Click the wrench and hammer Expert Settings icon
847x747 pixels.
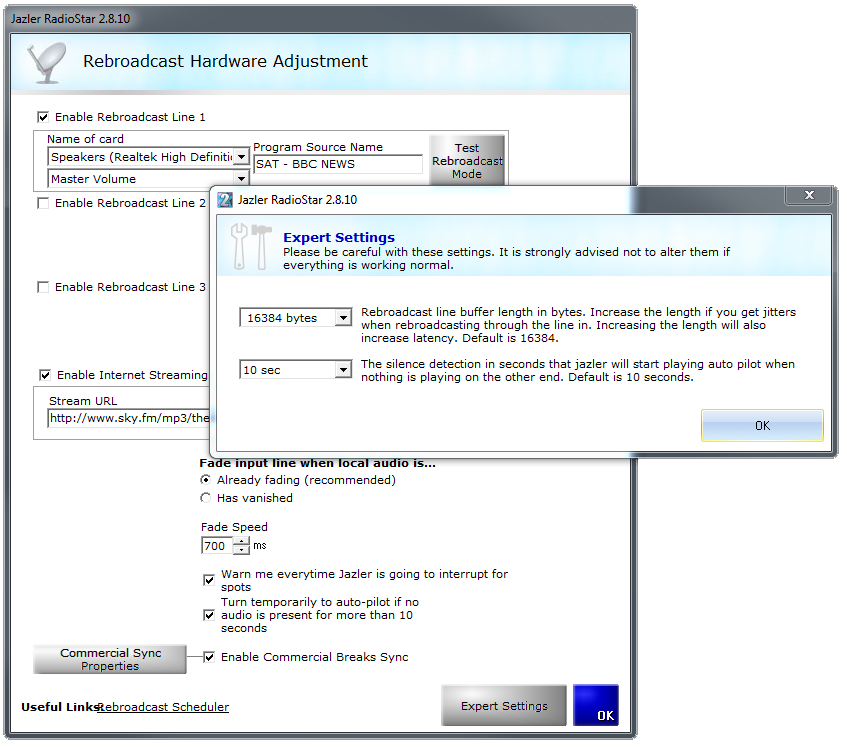[251, 246]
